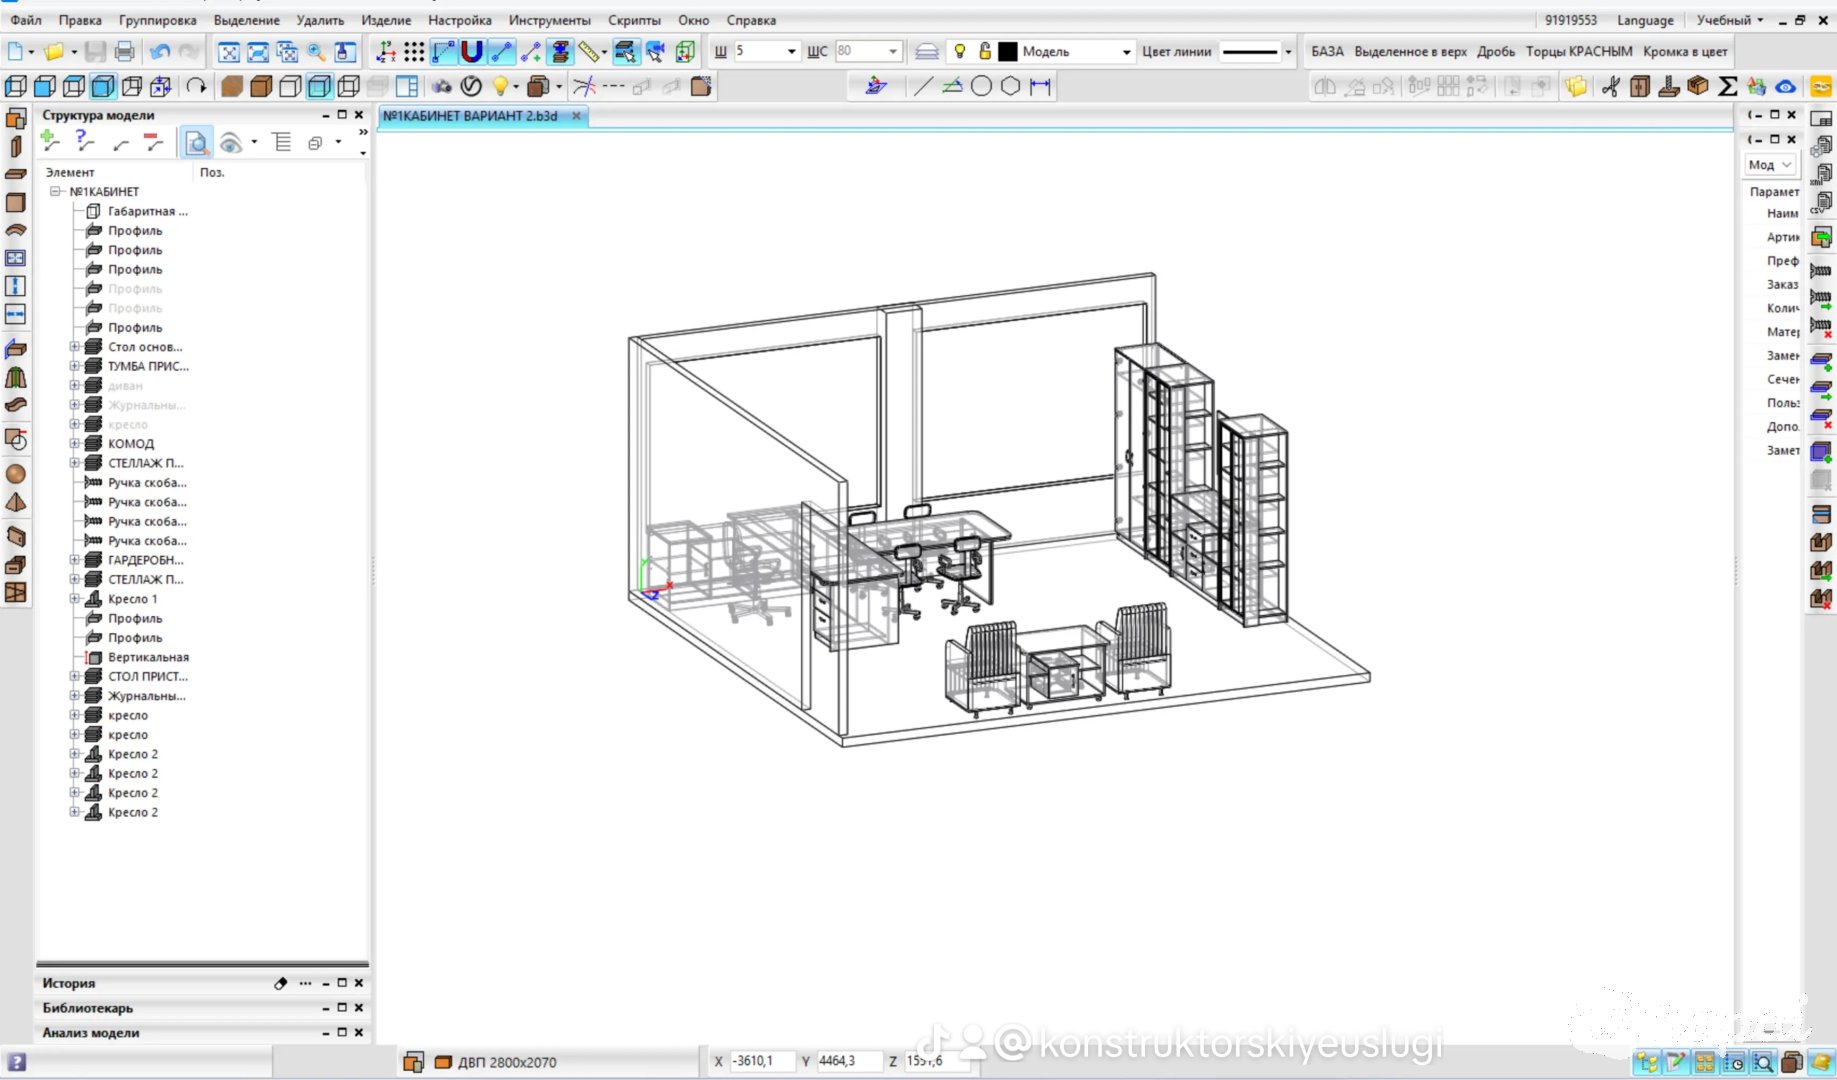Open the Инструменты menu

click(x=550, y=20)
